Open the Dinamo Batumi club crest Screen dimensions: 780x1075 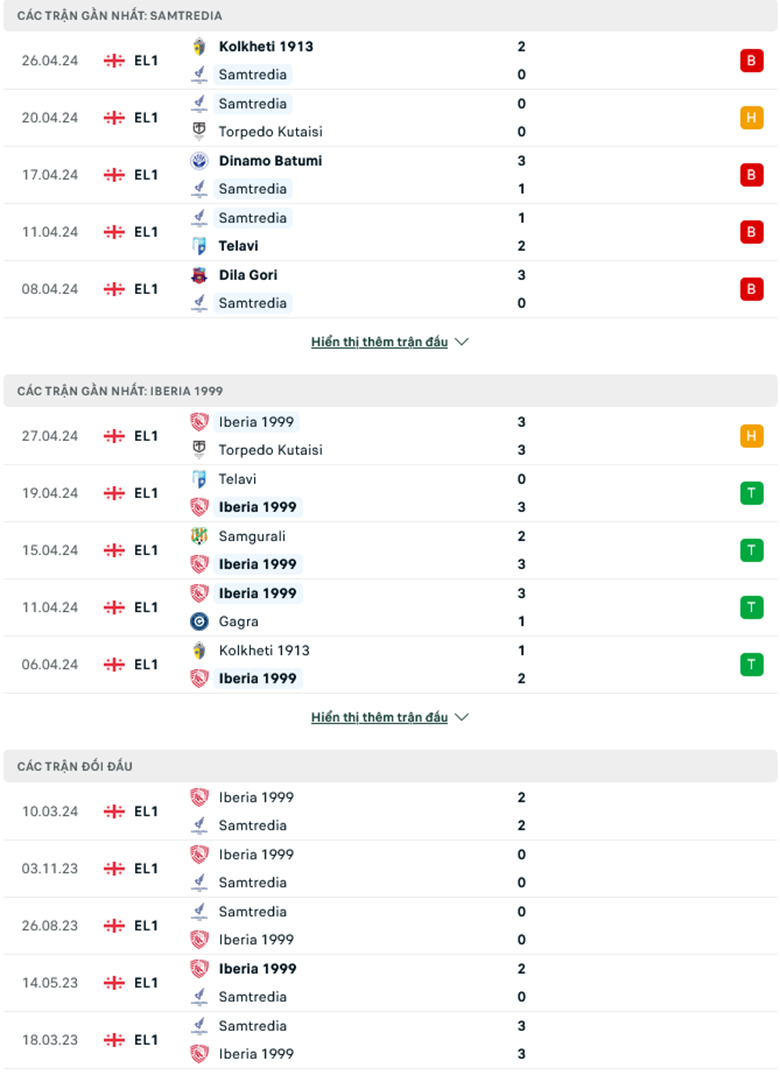click(x=199, y=160)
